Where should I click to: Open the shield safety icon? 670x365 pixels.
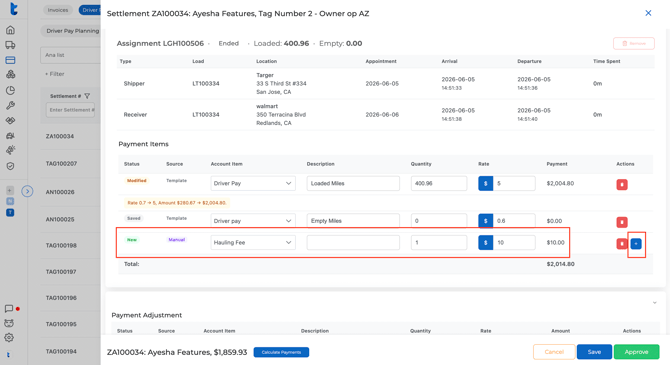10,166
